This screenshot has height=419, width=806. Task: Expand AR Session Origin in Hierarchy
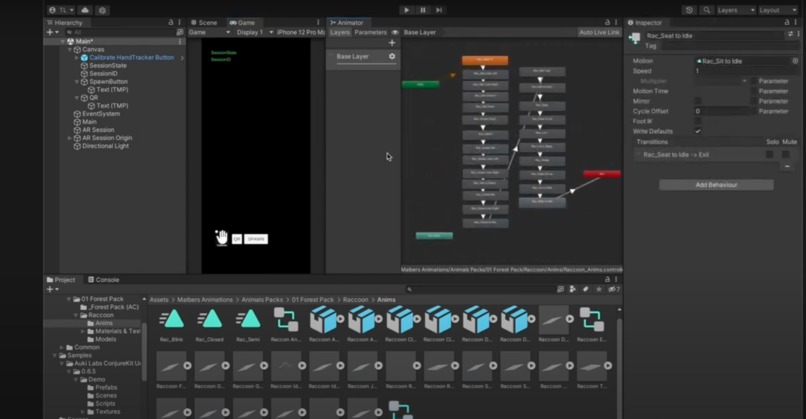coord(70,138)
